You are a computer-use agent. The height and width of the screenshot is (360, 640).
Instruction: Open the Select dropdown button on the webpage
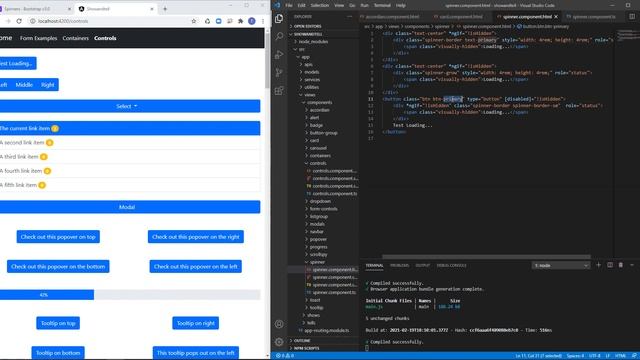pos(127,106)
